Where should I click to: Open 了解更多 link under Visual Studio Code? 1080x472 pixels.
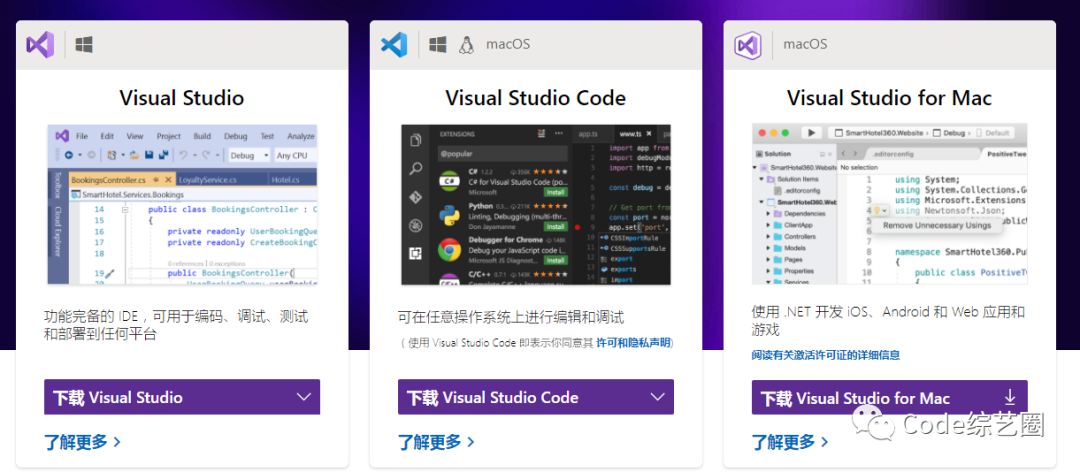coord(436,442)
